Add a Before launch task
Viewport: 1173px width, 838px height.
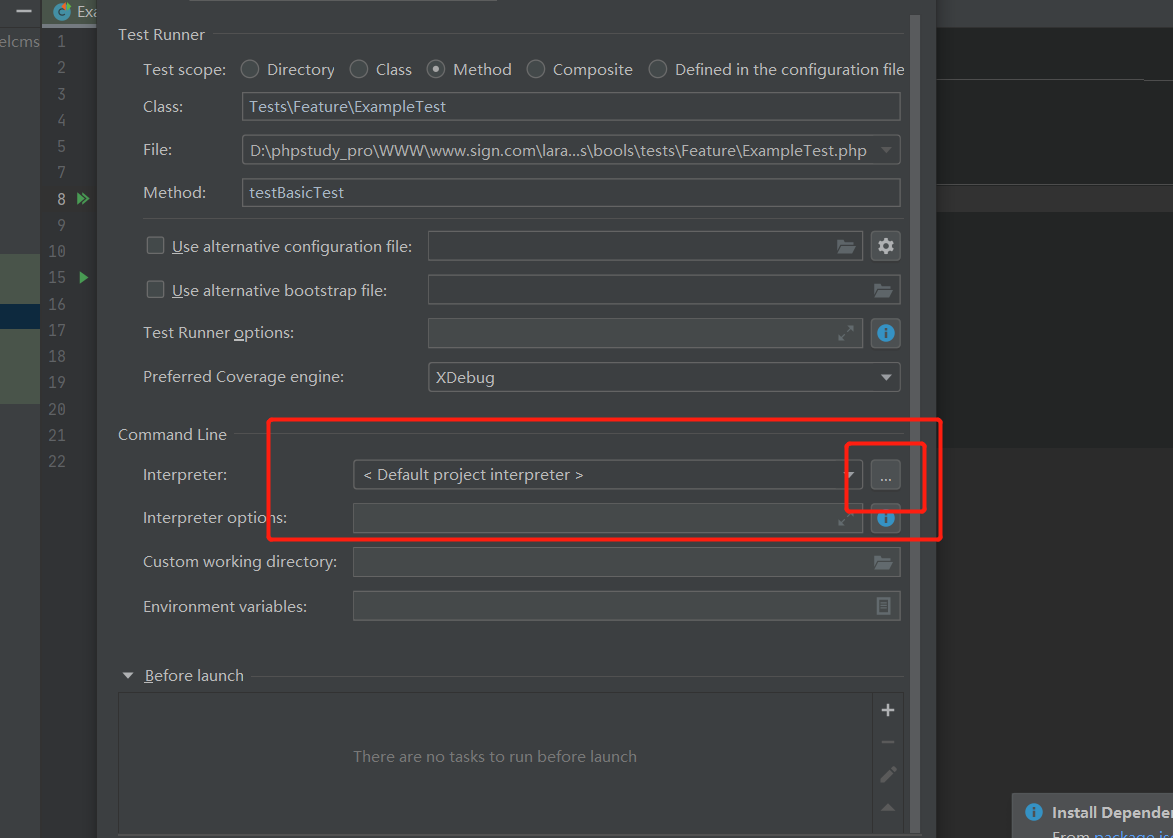click(x=888, y=710)
